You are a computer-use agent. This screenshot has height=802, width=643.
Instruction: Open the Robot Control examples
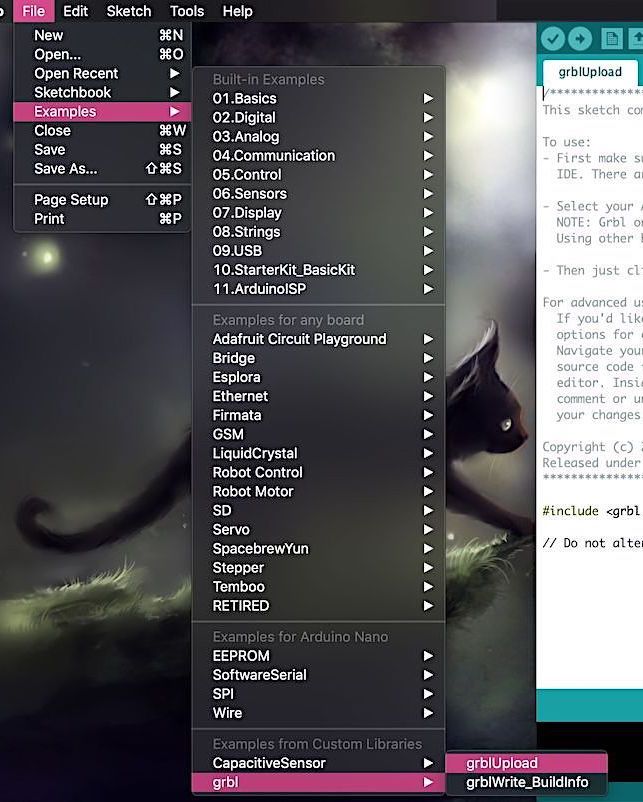(x=318, y=472)
